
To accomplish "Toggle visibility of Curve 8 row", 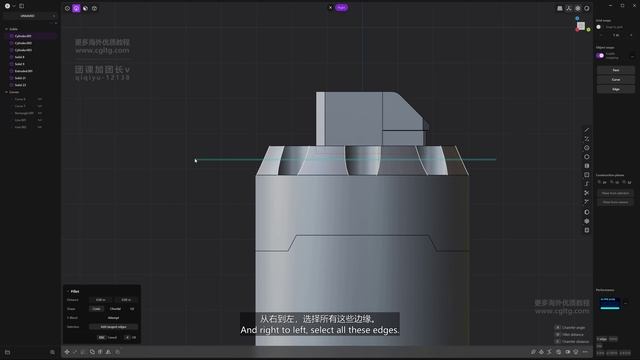I will pos(40,99).
